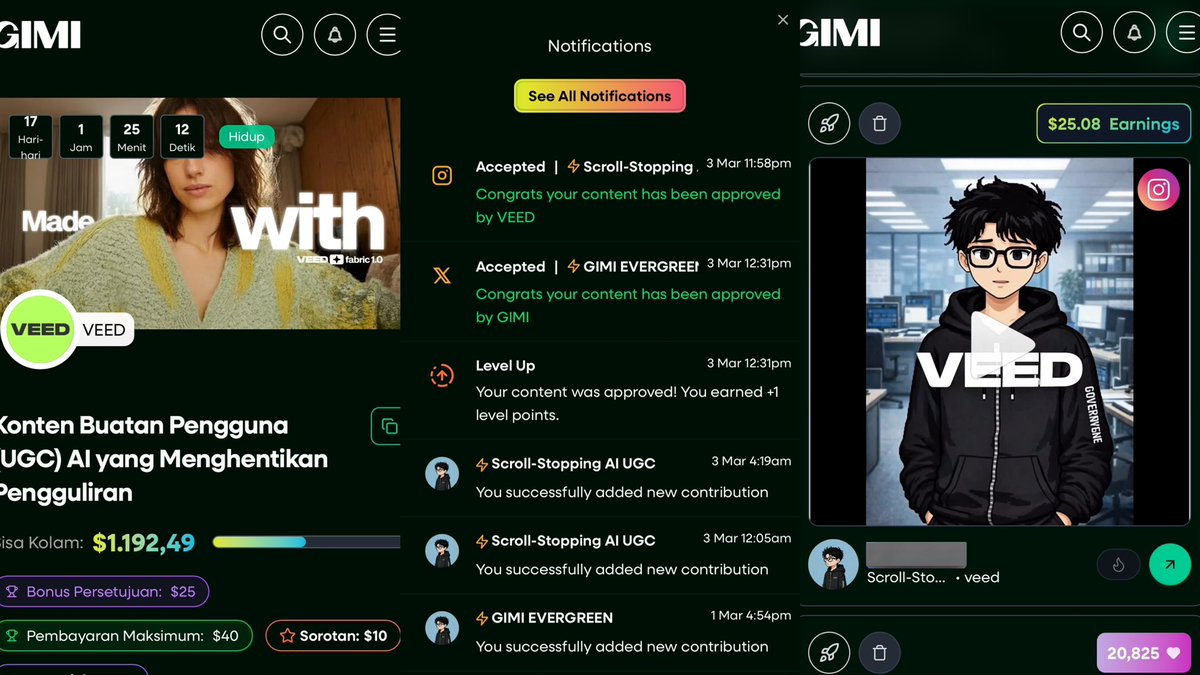Screen dimensions: 1200x675
Task: Click the 1 Jam countdown box
Action: point(81,137)
